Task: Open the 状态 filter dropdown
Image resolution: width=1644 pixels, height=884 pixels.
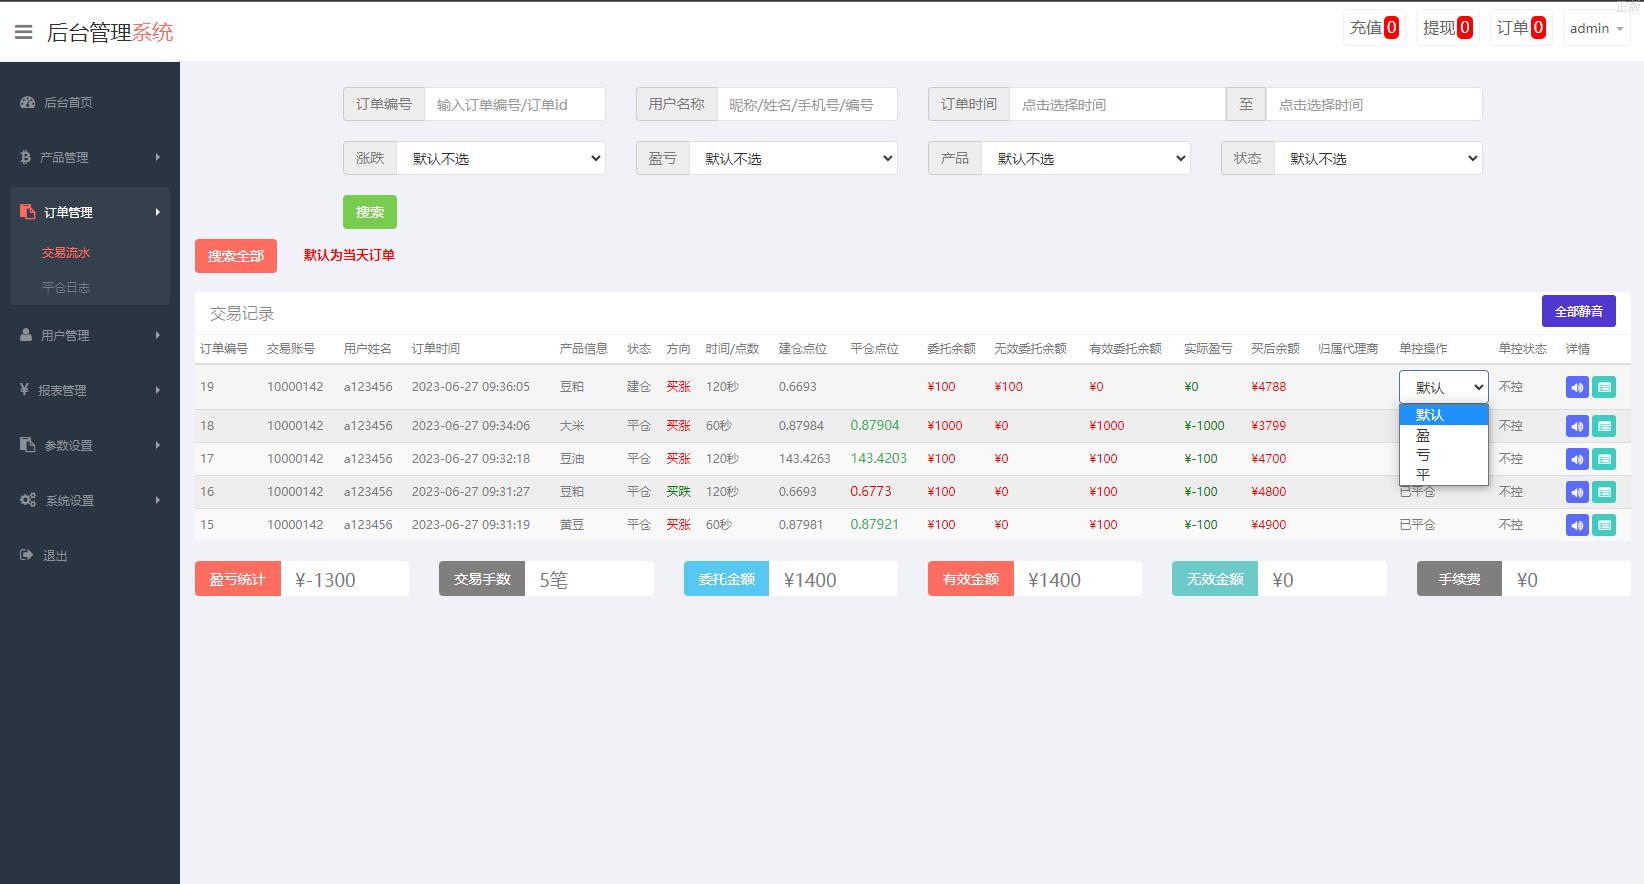Action: point(1378,158)
